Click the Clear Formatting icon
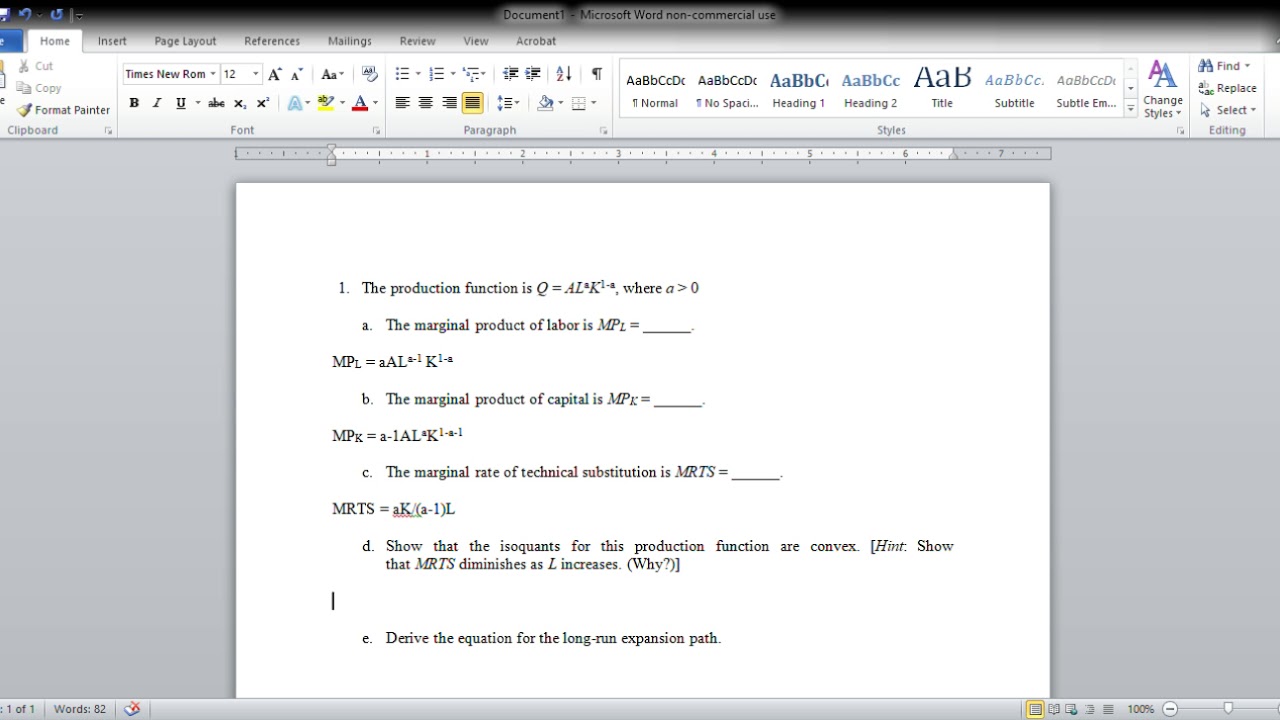 (x=369, y=74)
